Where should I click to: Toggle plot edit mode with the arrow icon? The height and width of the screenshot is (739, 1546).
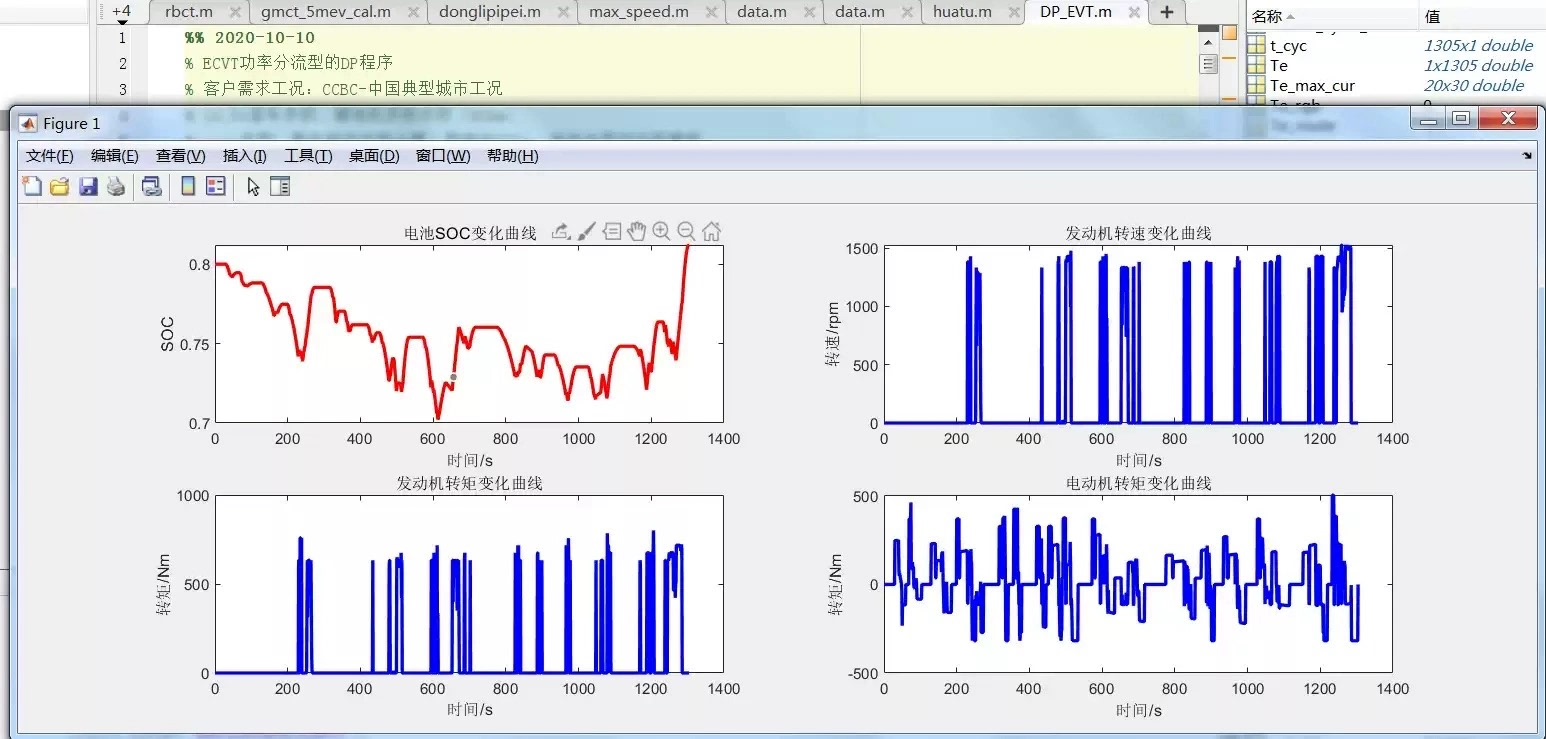[x=253, y=186]
